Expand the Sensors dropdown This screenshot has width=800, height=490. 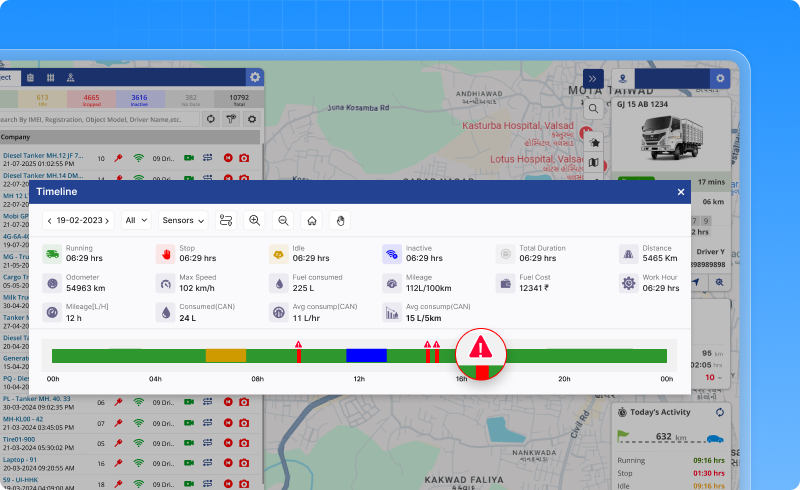[x=183, y=220]
